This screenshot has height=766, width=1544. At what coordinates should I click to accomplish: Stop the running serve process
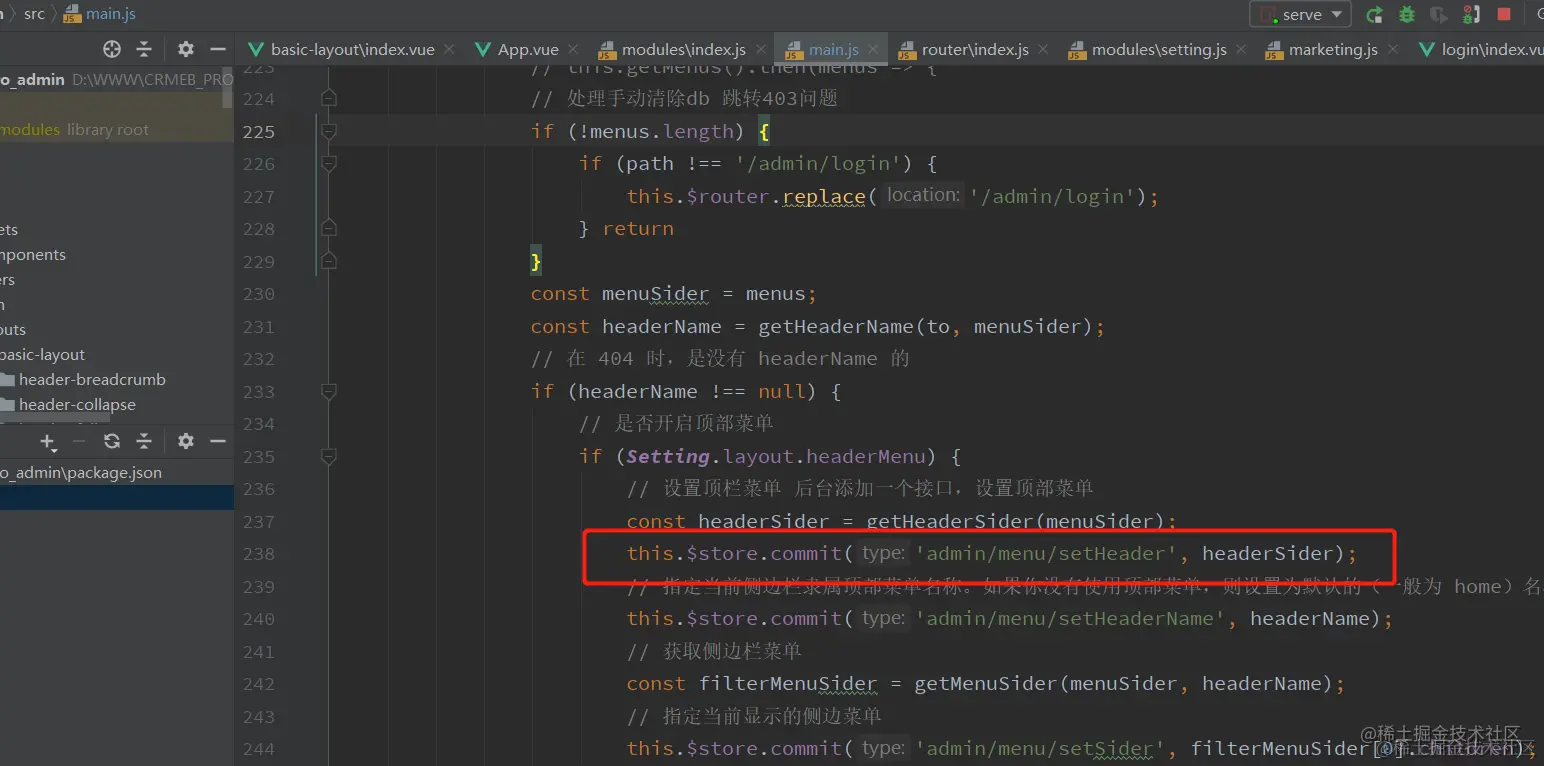(1504, 14)
